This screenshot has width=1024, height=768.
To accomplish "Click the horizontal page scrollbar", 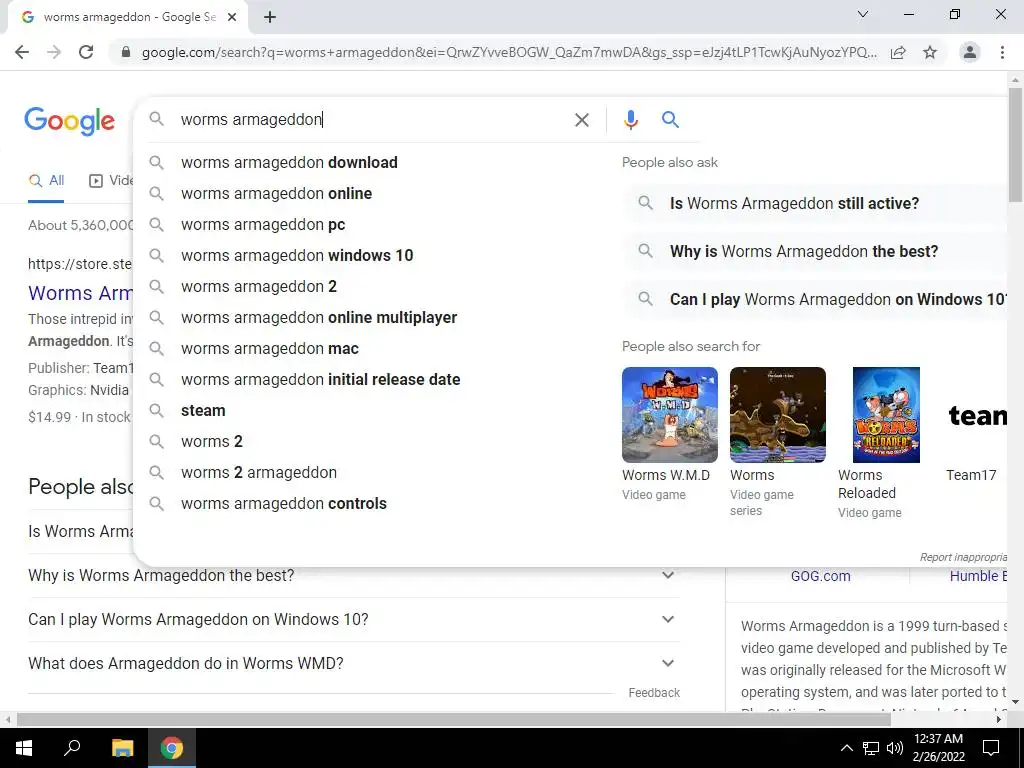I will pos(454,720).
